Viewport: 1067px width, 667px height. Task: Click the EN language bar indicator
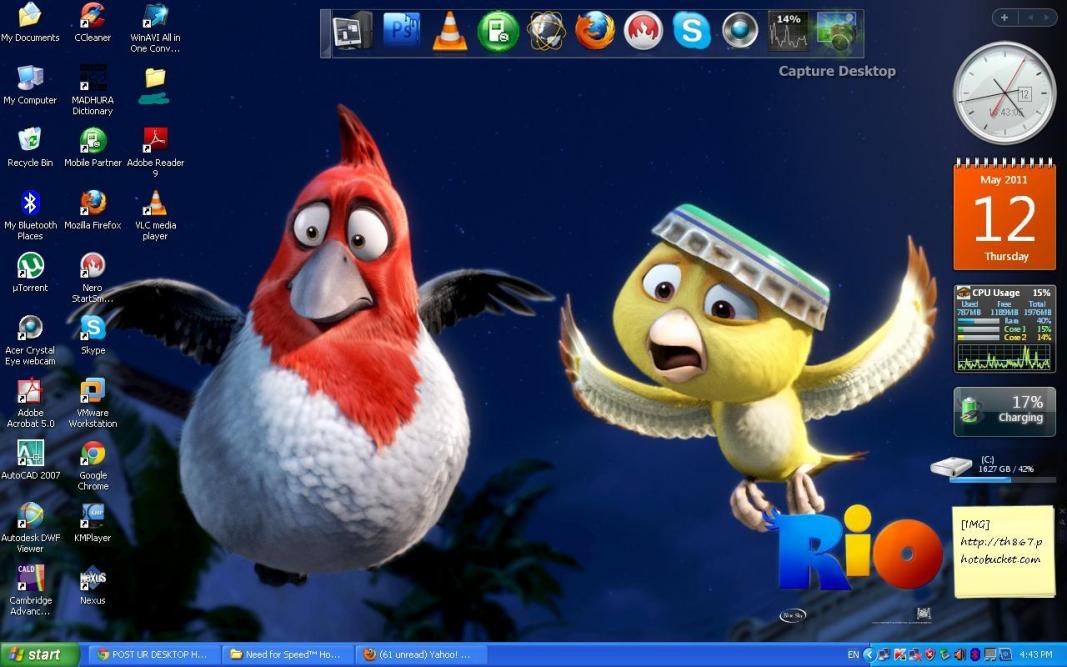853,655
